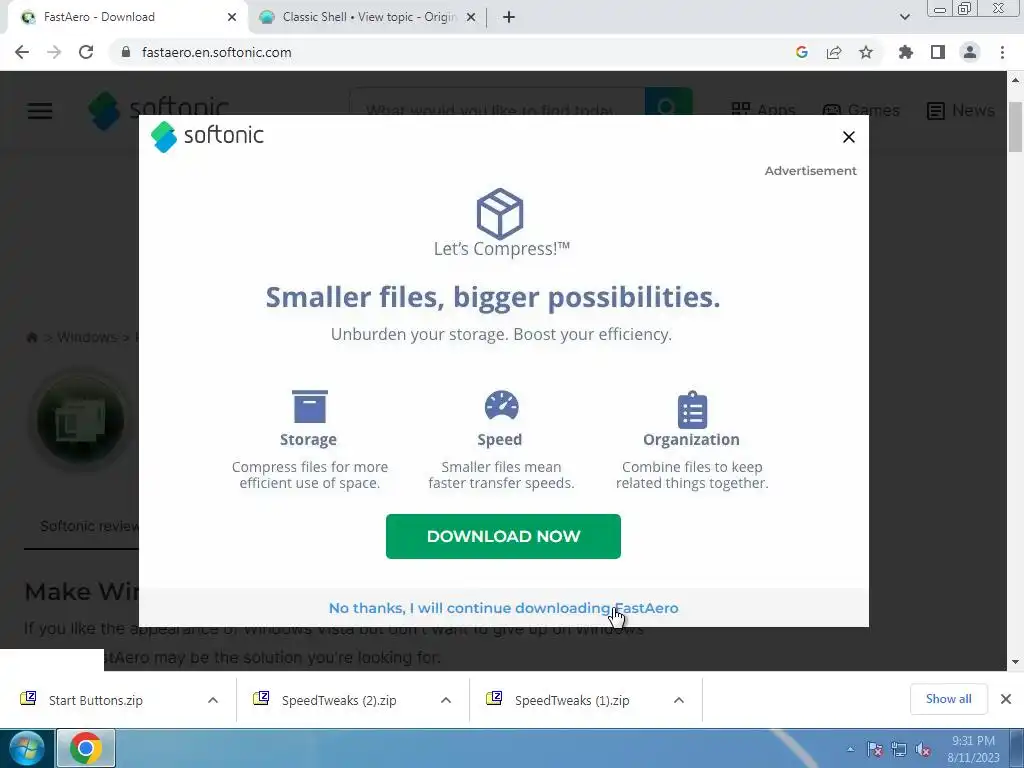Click the Windows breadcrumb link

[x=87, y=337]
